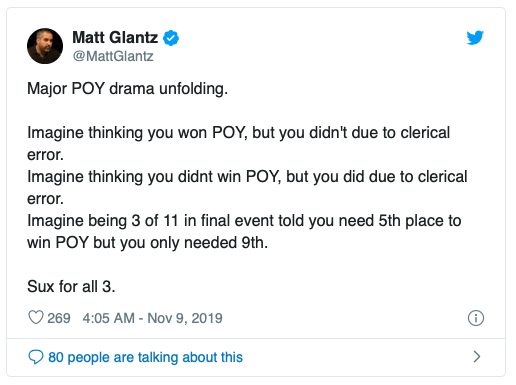Click the blue verified checkmark badge
The height and width of the screenshot is (385, 516).
click(171, 38)
